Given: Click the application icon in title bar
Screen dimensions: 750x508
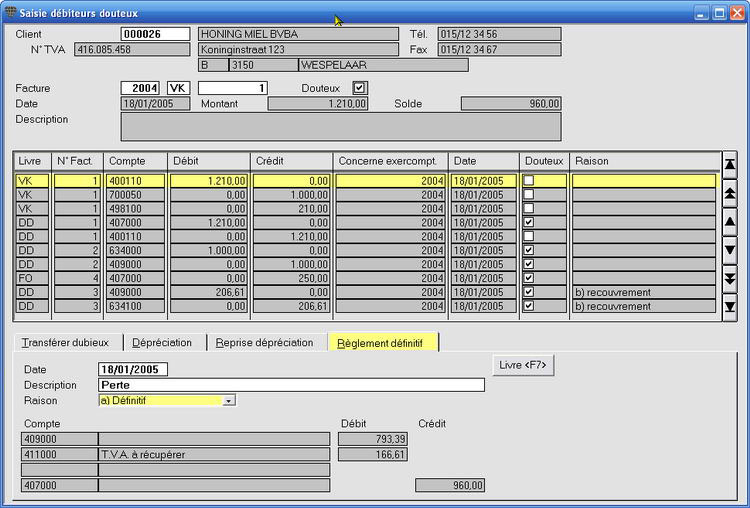Looking at the screenshot, I should pyautogui.click(x=10, y=12).
